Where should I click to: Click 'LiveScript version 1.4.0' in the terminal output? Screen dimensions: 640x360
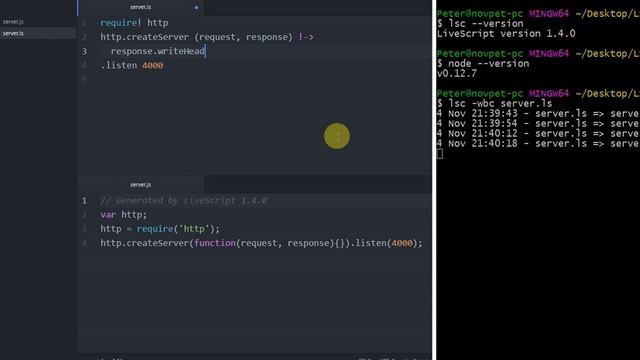(x=506, y=33)
